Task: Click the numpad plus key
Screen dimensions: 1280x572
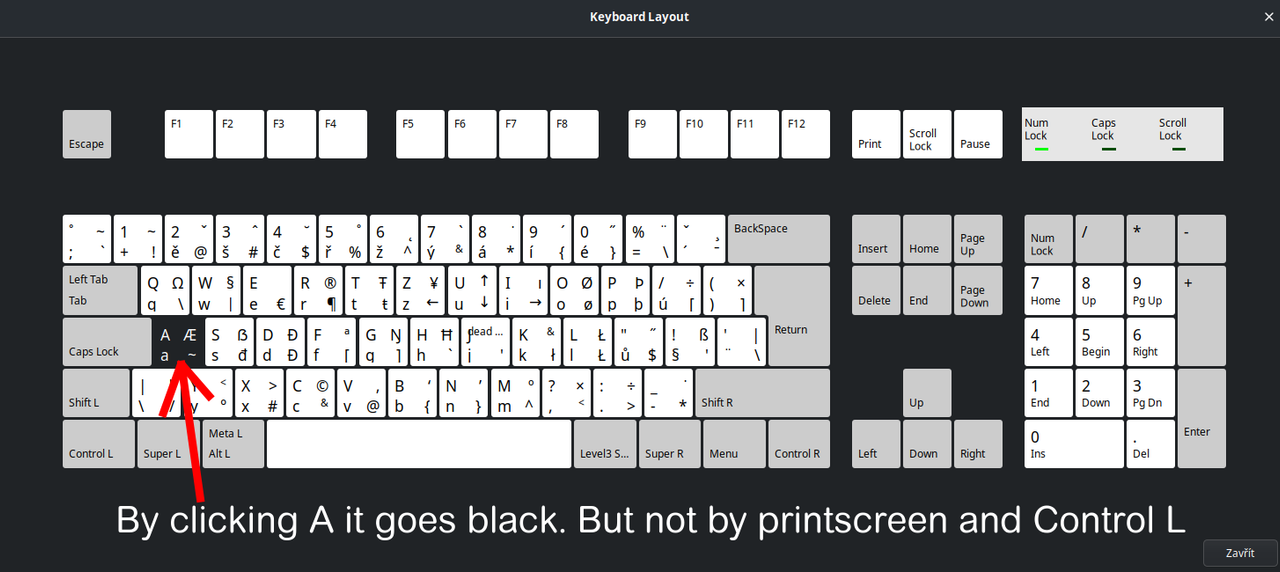Action: coord(1202,316)
